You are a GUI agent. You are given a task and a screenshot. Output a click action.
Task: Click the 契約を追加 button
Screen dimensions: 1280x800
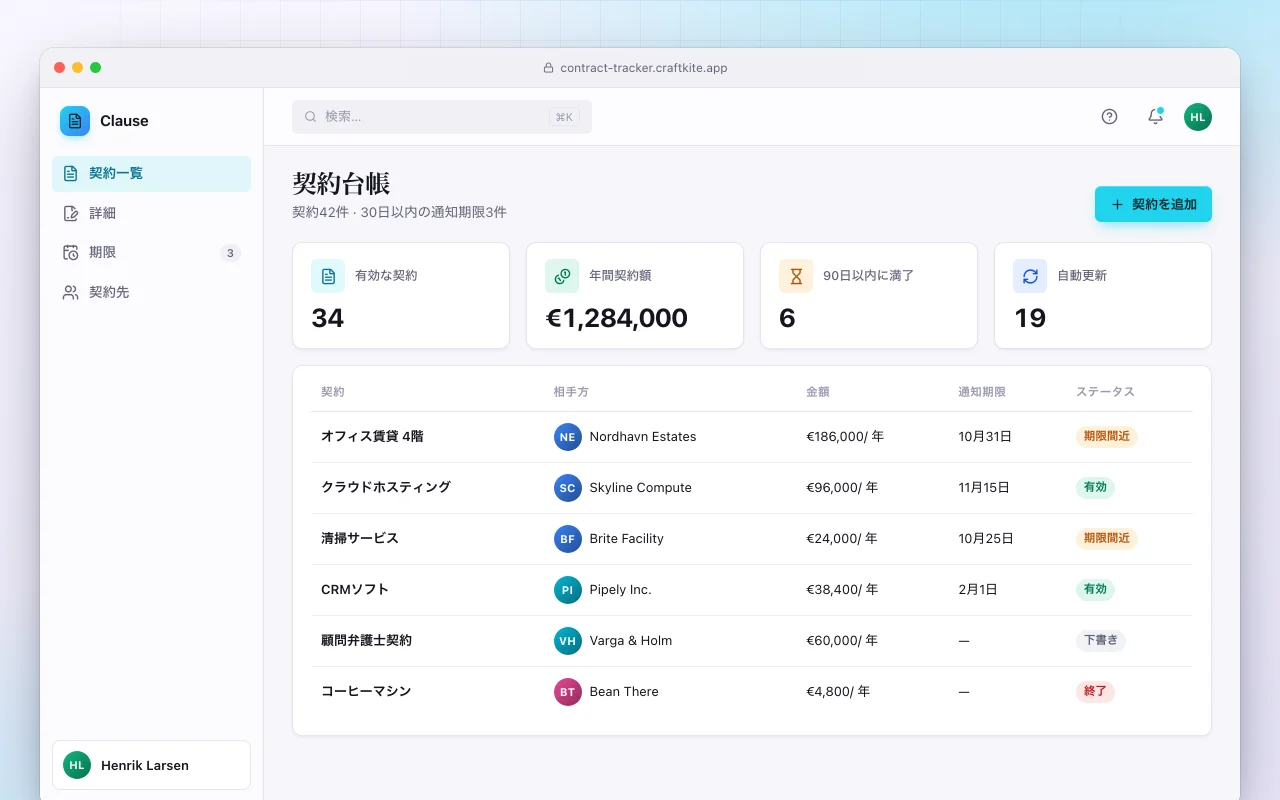click(1153, 204)
